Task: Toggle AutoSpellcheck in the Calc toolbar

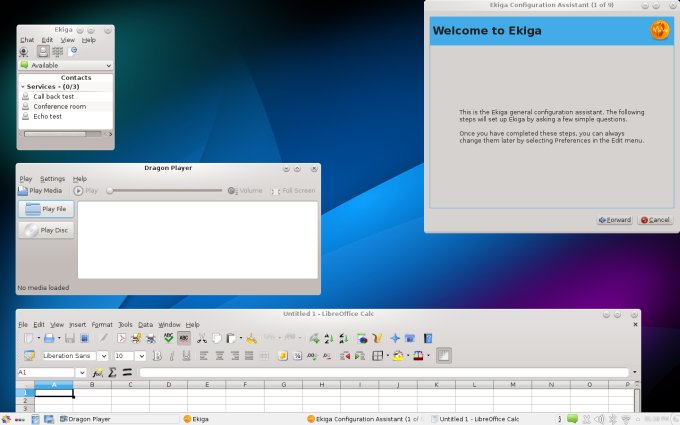Action: (x=184, y=339)
